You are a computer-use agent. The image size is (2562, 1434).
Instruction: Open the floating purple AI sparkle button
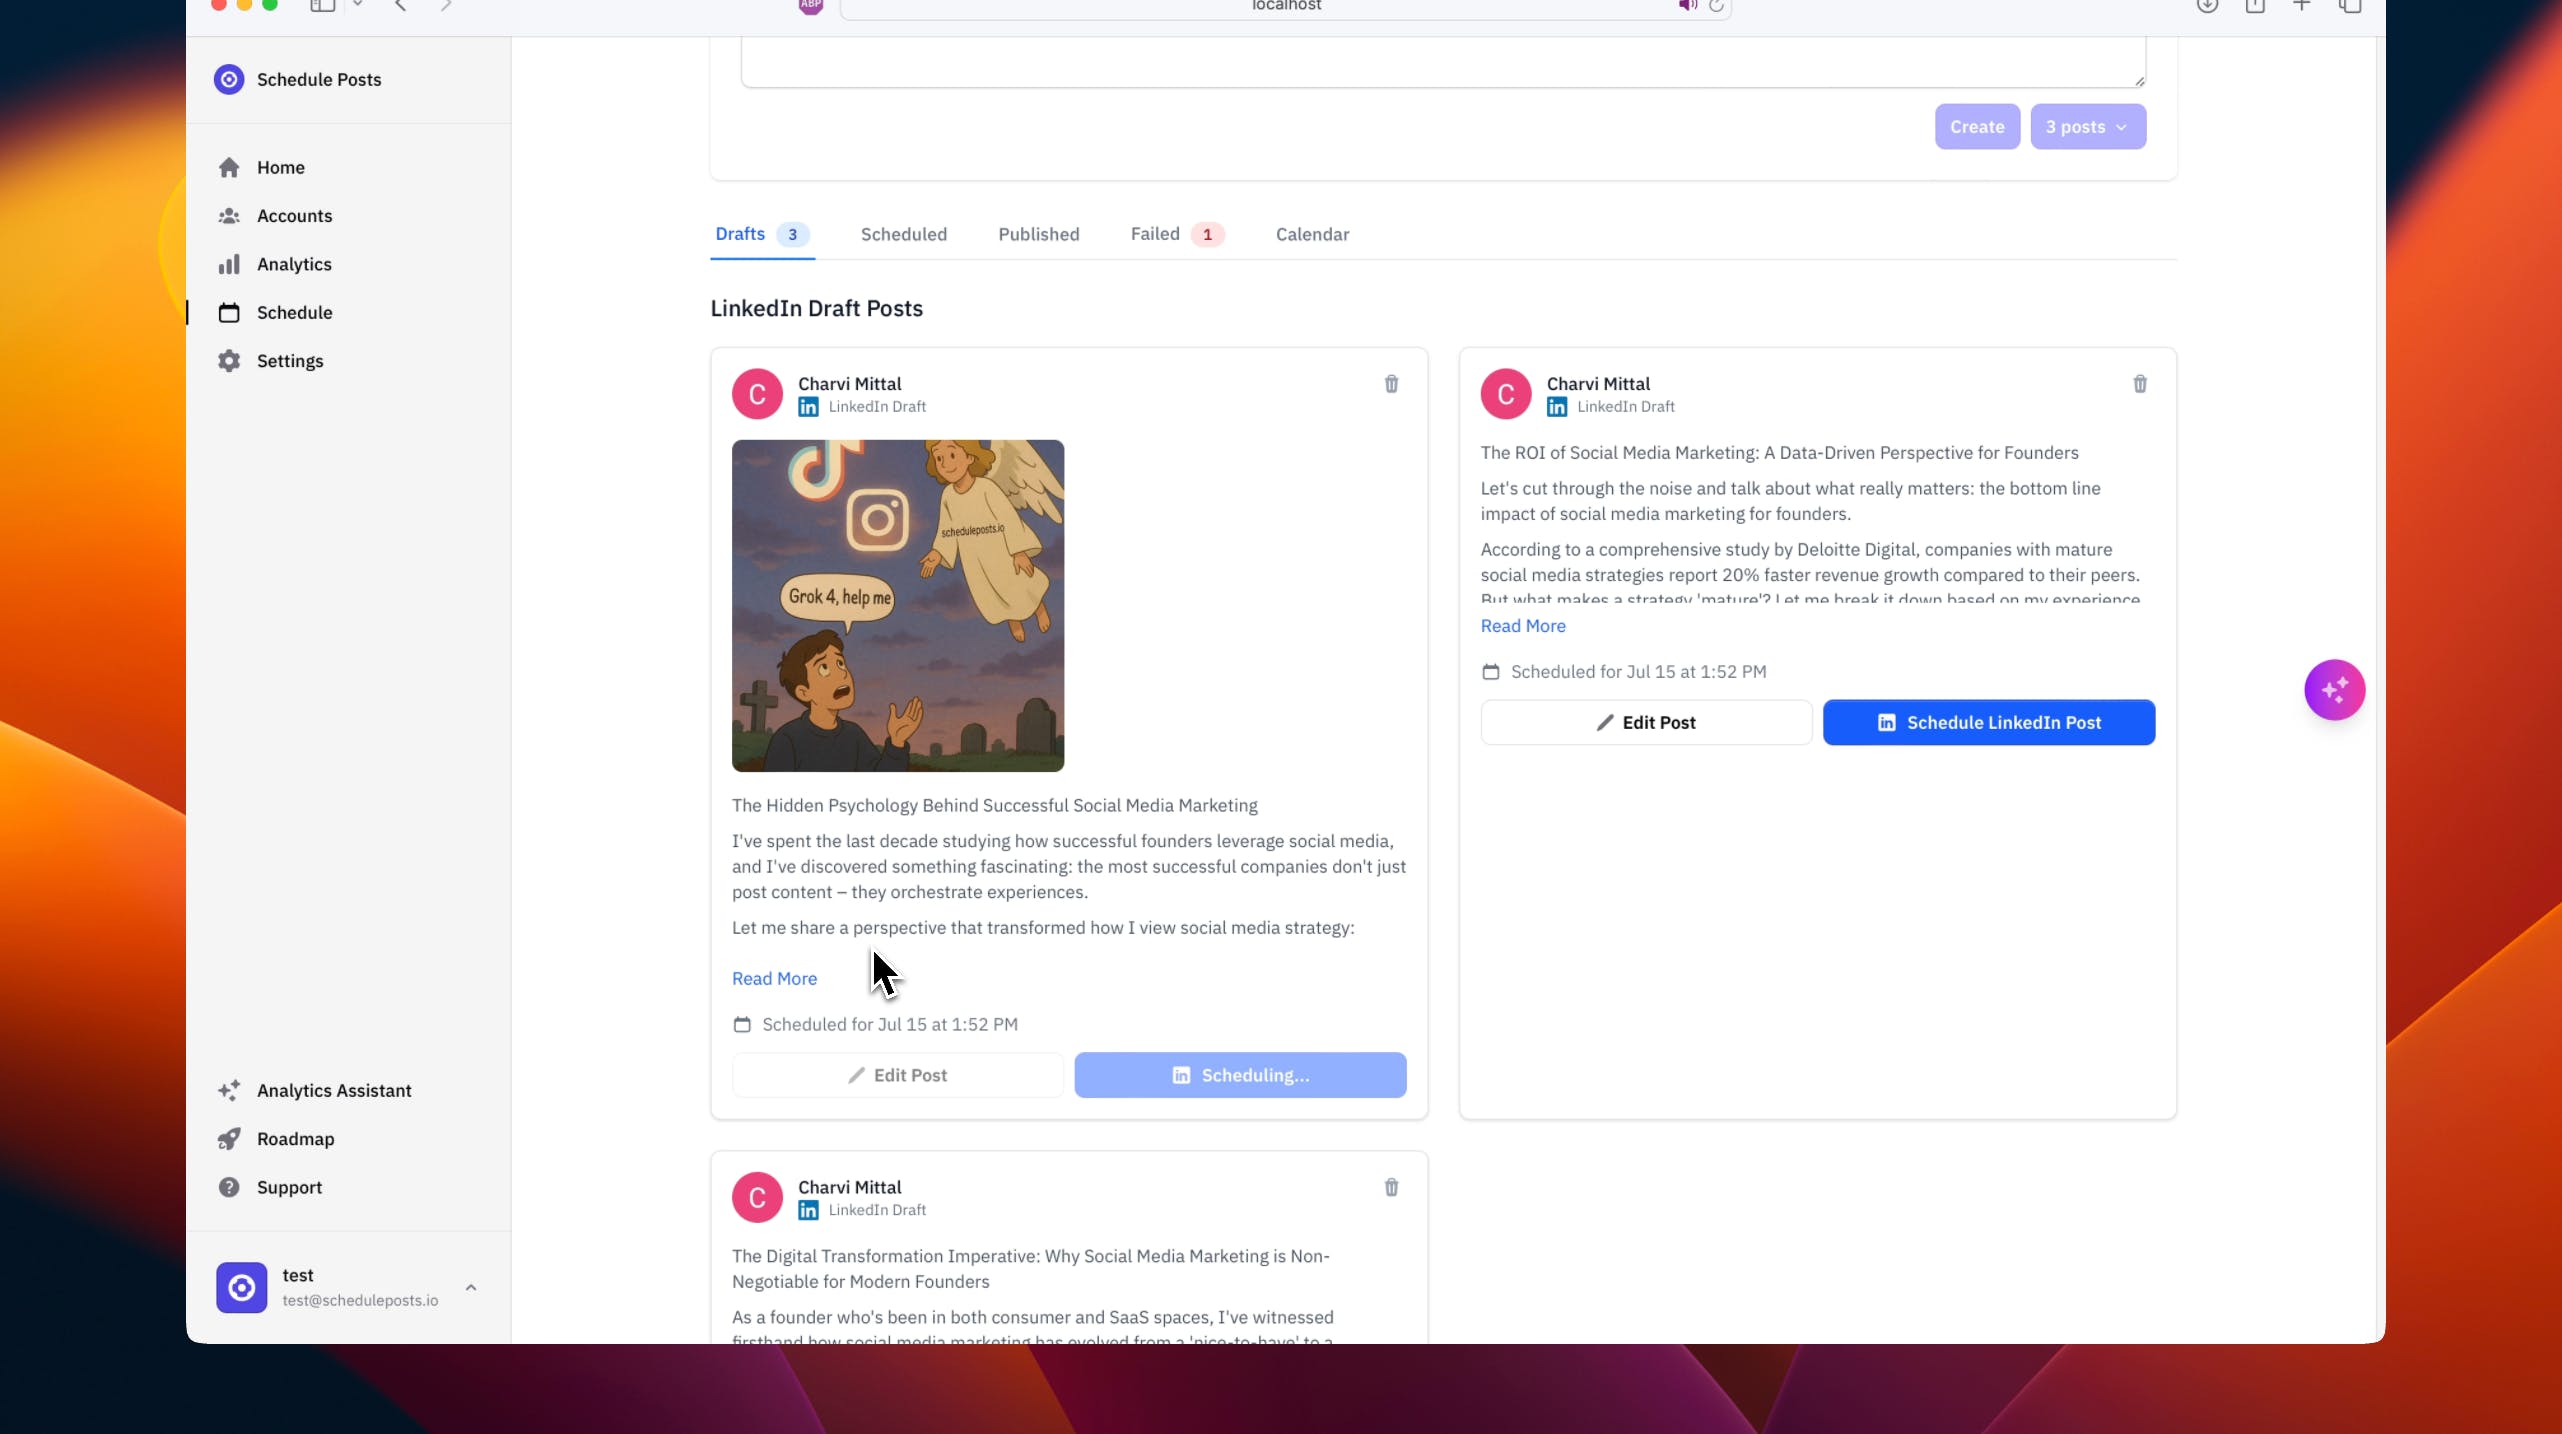click(2334, 689)
